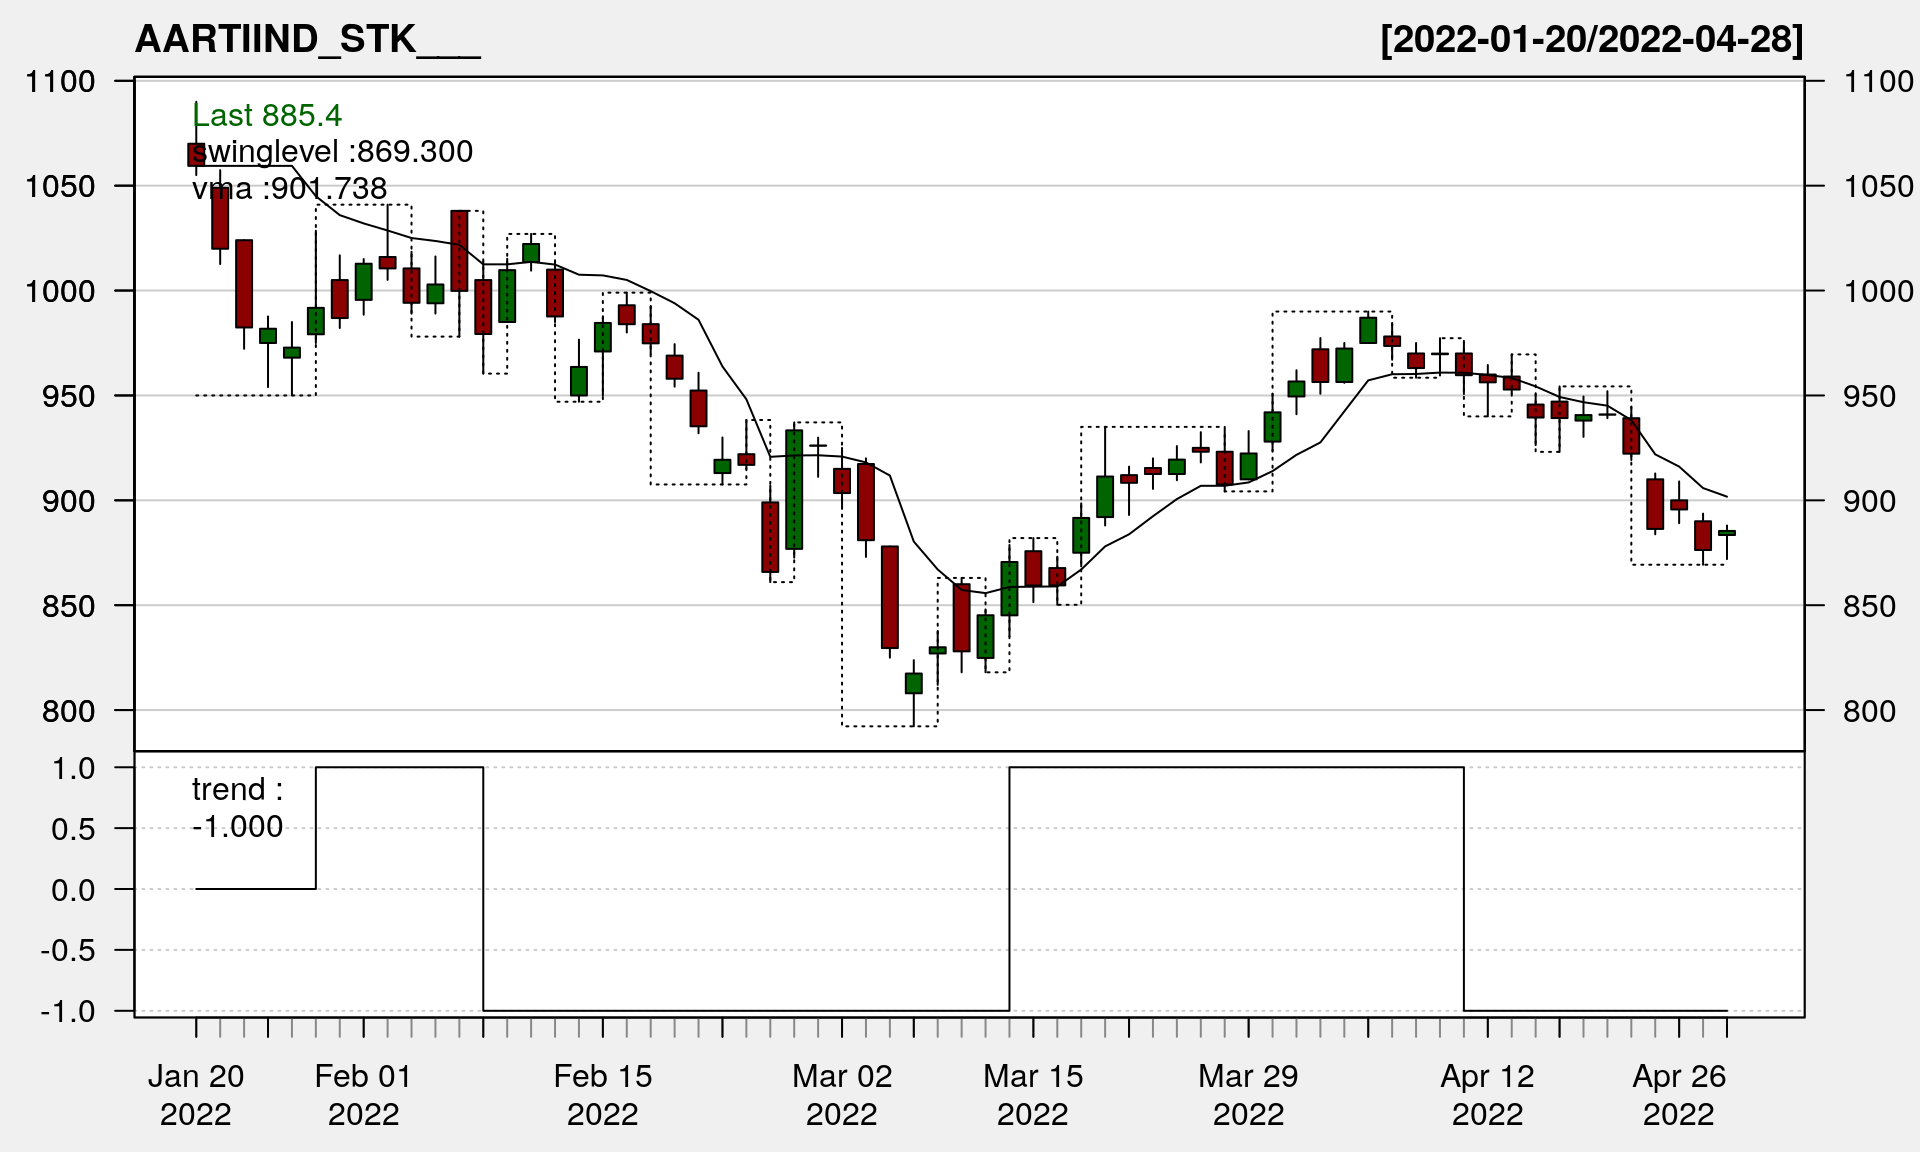Click the last green candlestick near 885
Image resolution: width=1920 pixels, height=1152 pixels.
click(x=1727, y=533)
